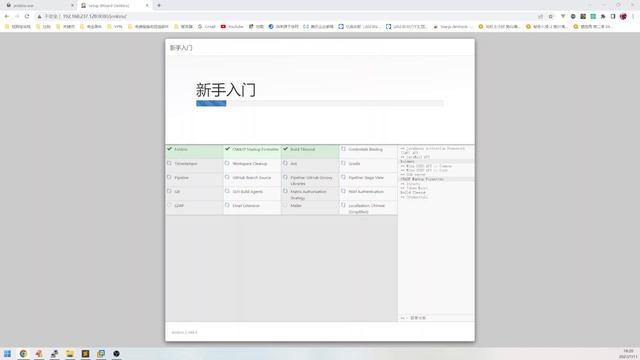Click the 新手入门 large heading
This screenshot has height=360, width=640.
[226, 90]
